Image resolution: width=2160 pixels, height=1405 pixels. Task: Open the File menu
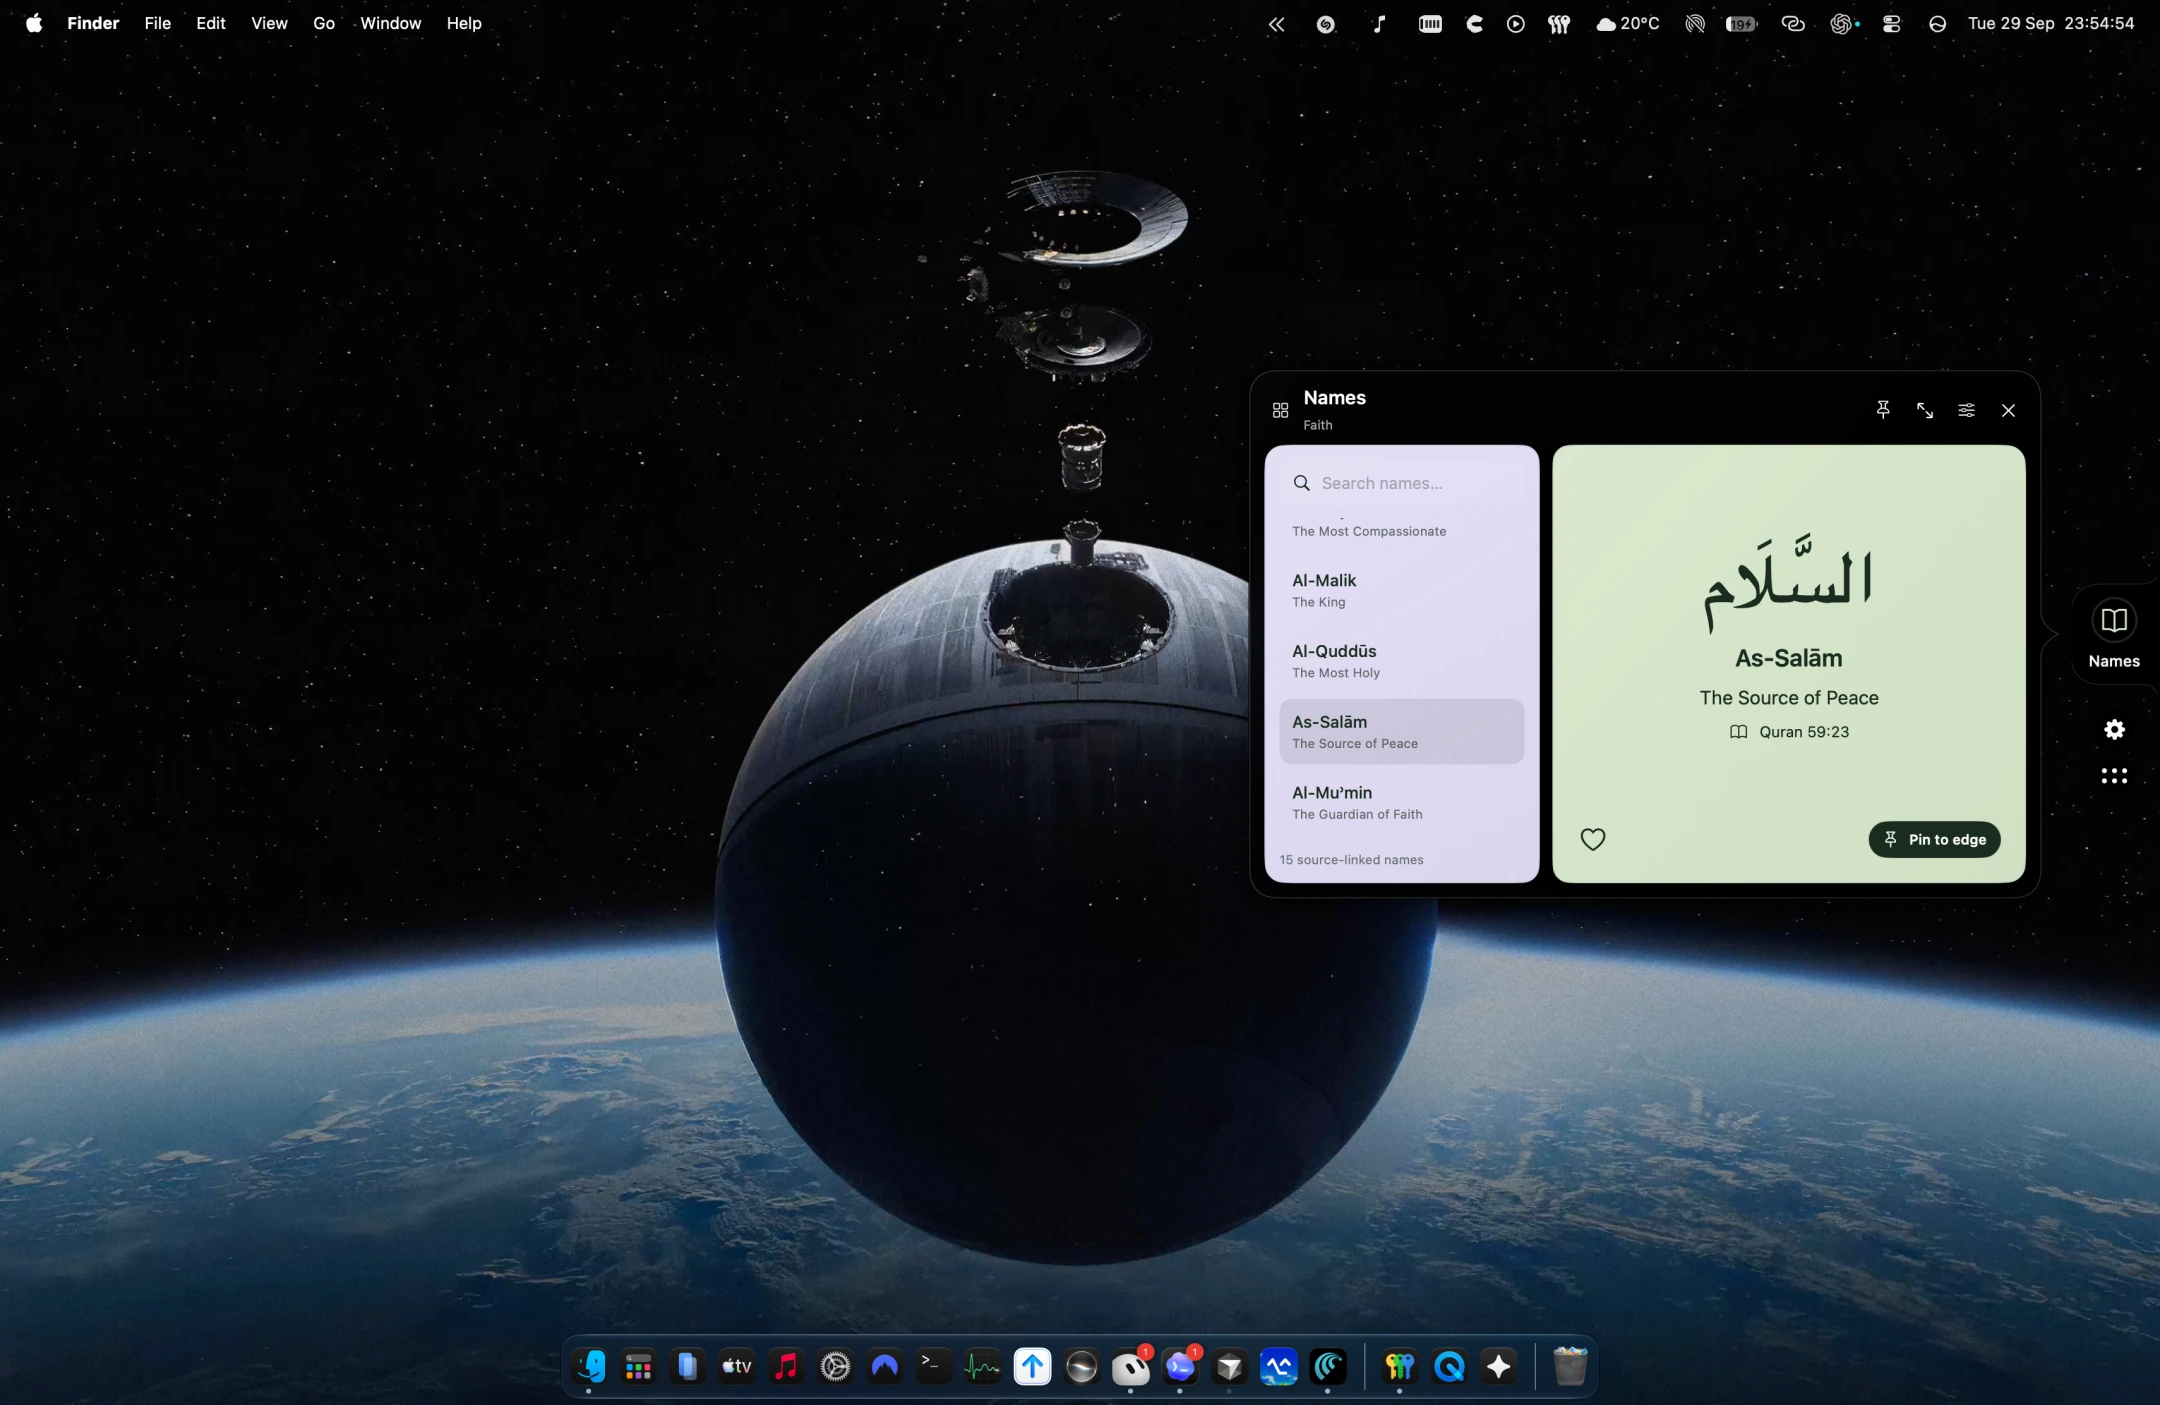[x=158, y=23]
